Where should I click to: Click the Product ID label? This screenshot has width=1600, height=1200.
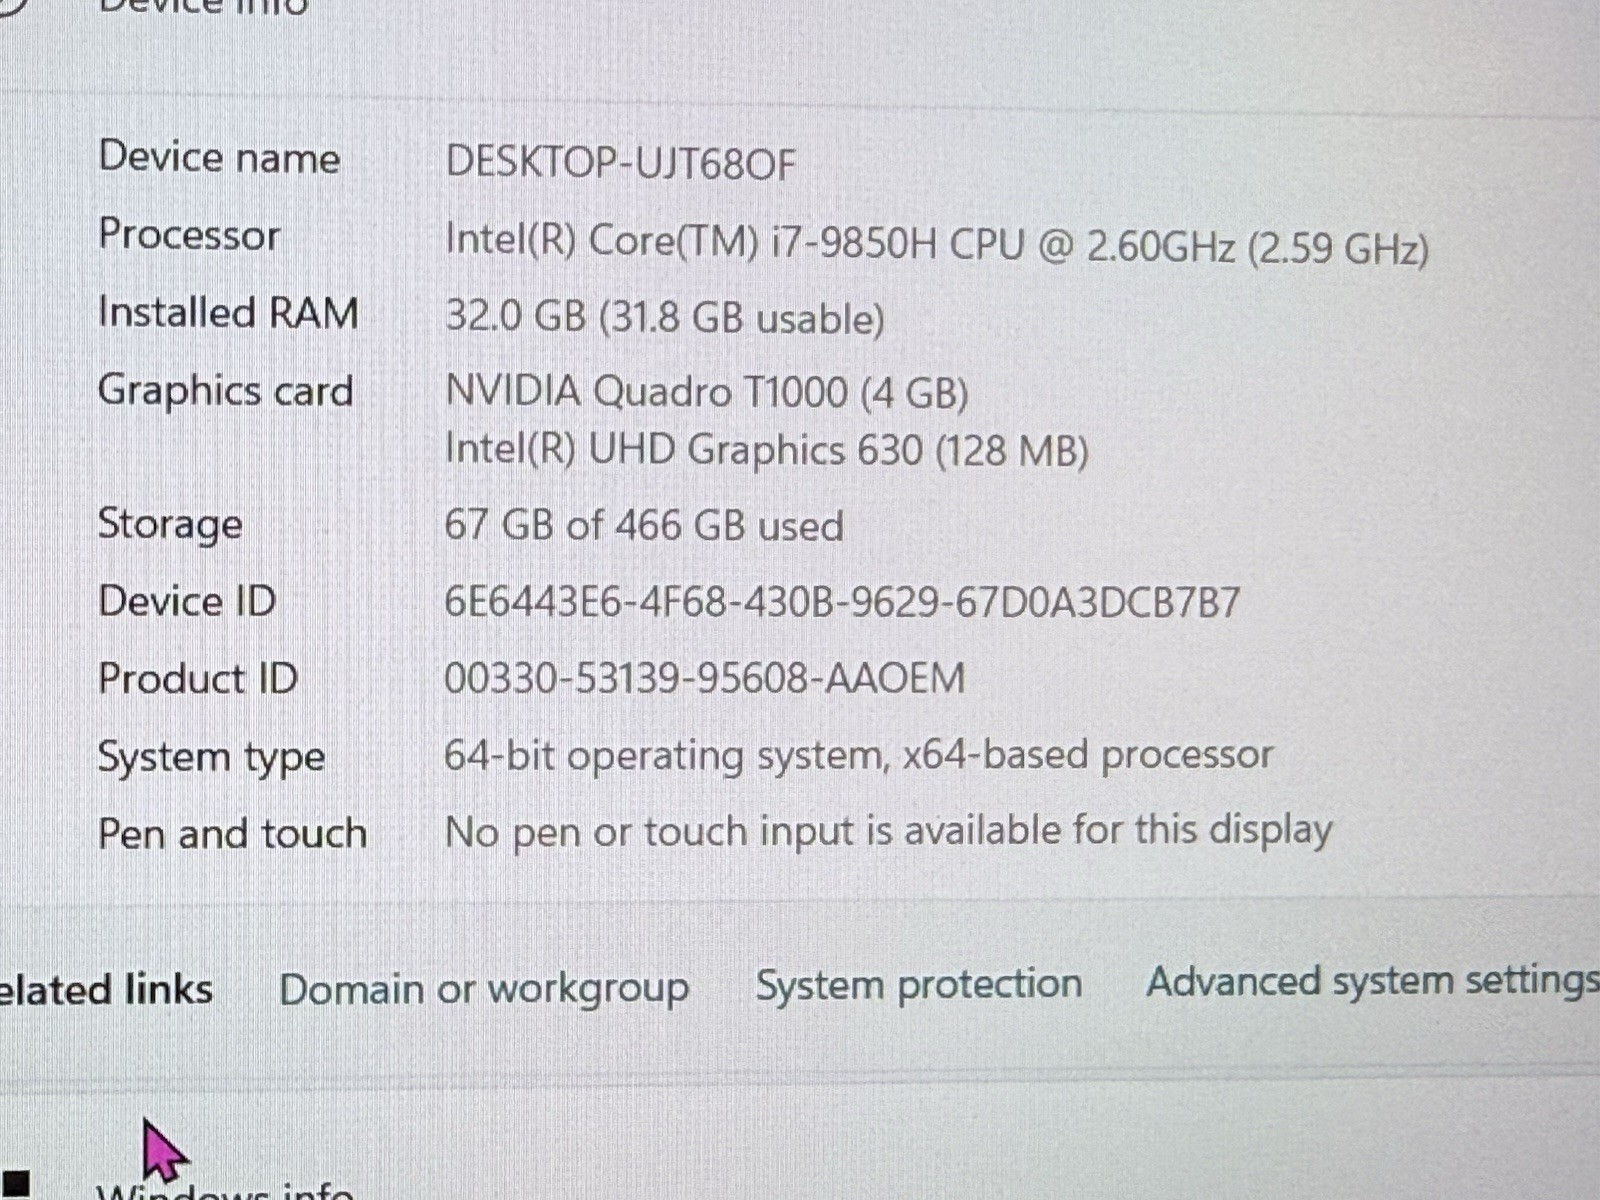198,679
